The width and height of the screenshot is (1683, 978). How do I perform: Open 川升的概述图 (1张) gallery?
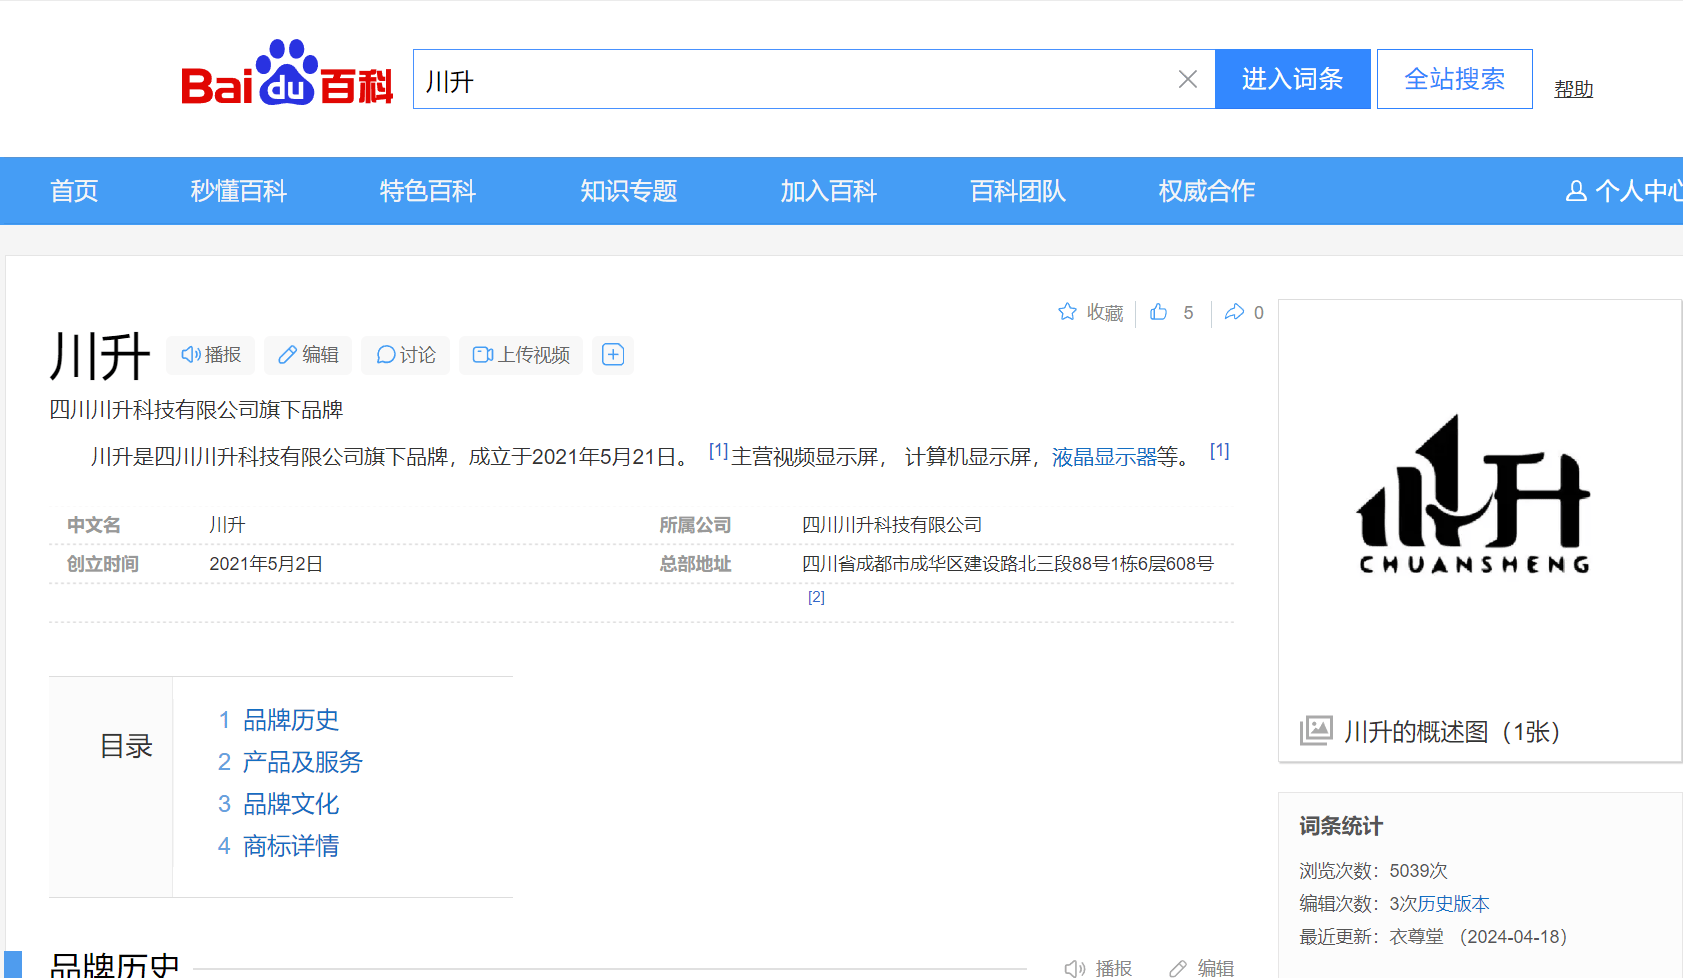[x=1452, y=732]
